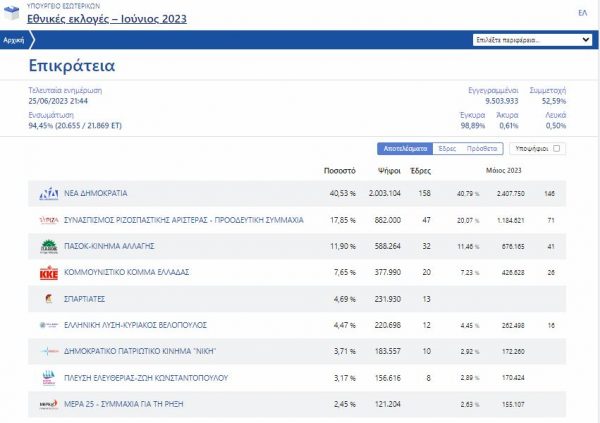The height and width of the screenshot is (423, 600).
Task: Switch language via ΕΛ link
Action: pyautogui.click(x=582, y=13)
